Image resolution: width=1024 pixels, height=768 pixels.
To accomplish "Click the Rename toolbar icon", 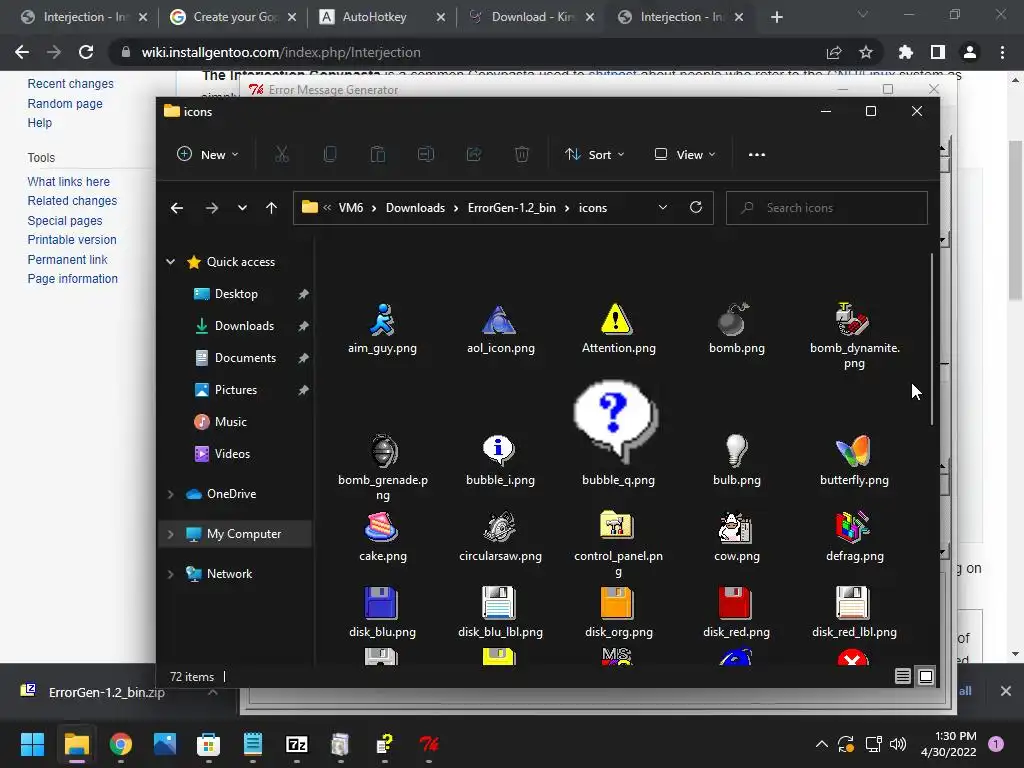I will pos(426,154).
